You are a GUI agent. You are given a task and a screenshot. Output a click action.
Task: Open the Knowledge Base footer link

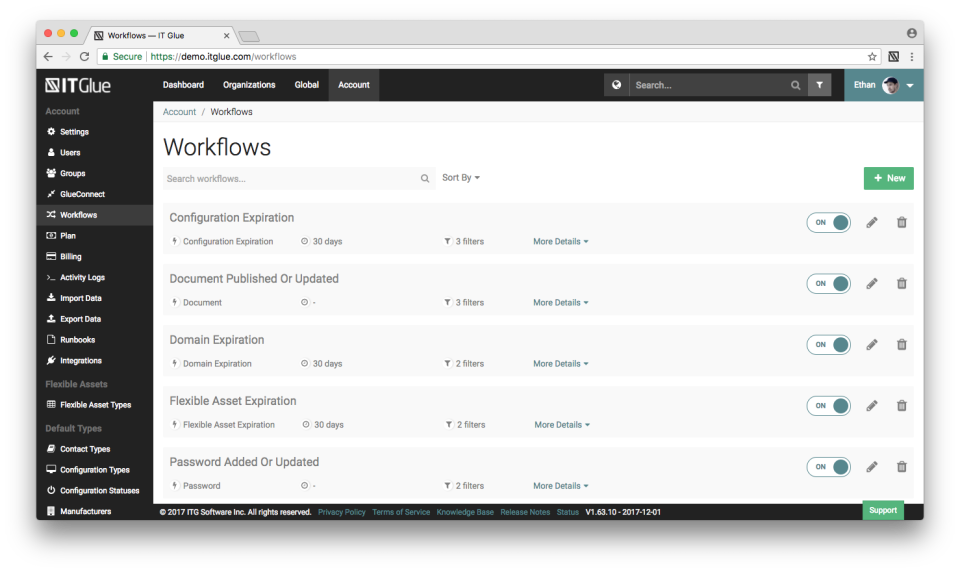(465, 512)
